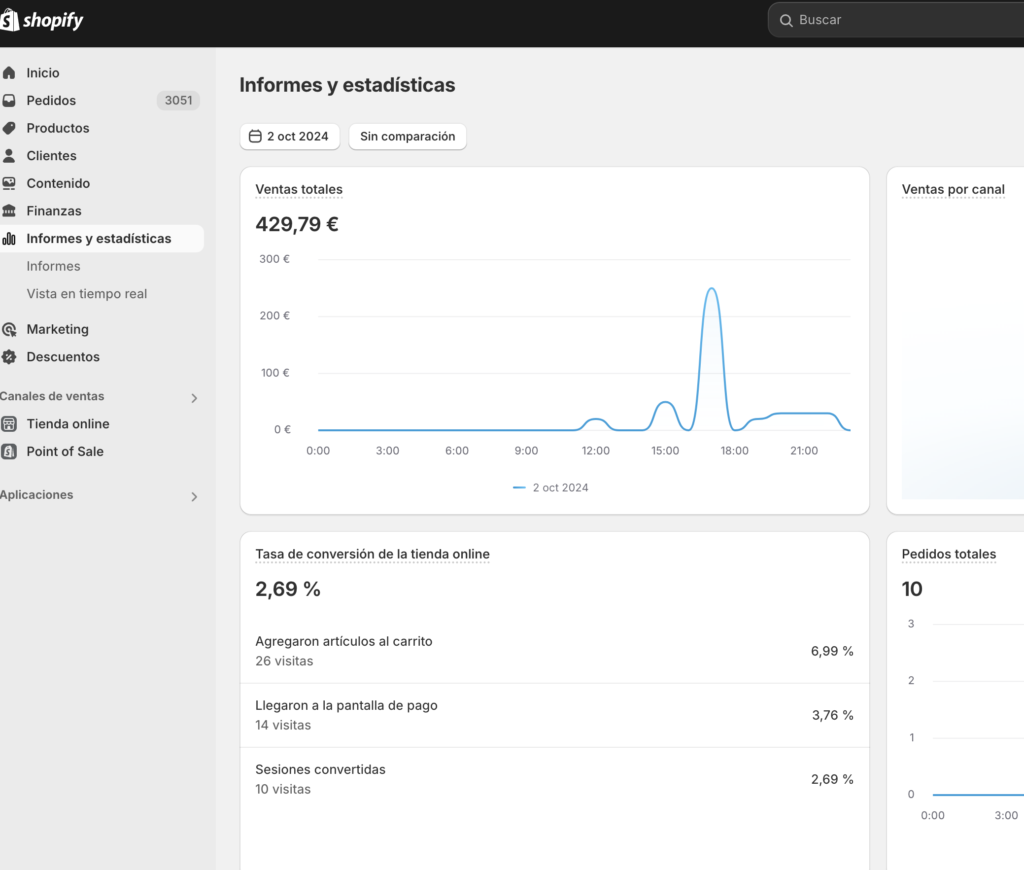
Task: Click the 10 visitas text
Action: tap(283, 789)
